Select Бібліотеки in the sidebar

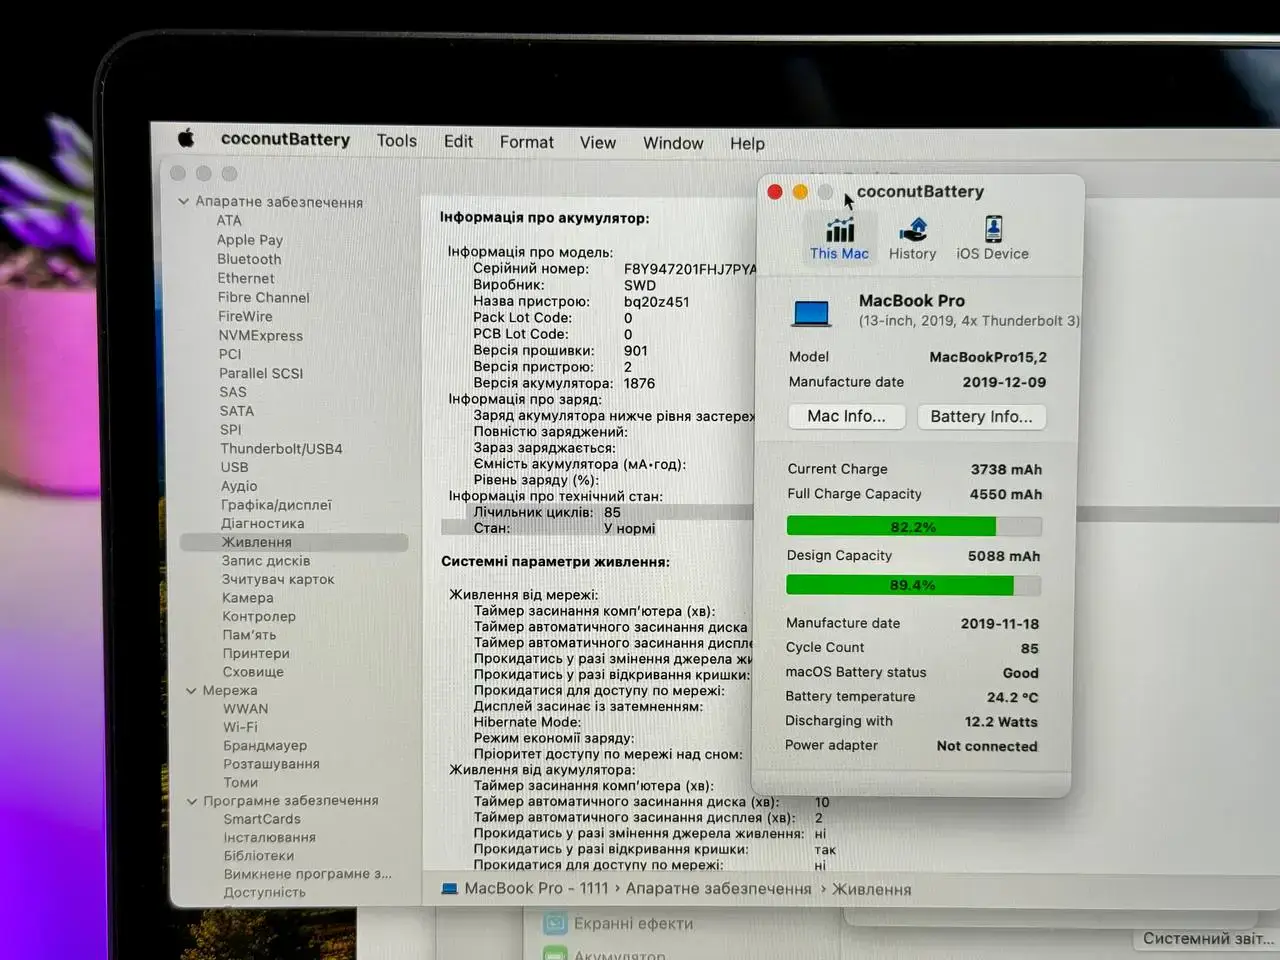tap(259, 856)
